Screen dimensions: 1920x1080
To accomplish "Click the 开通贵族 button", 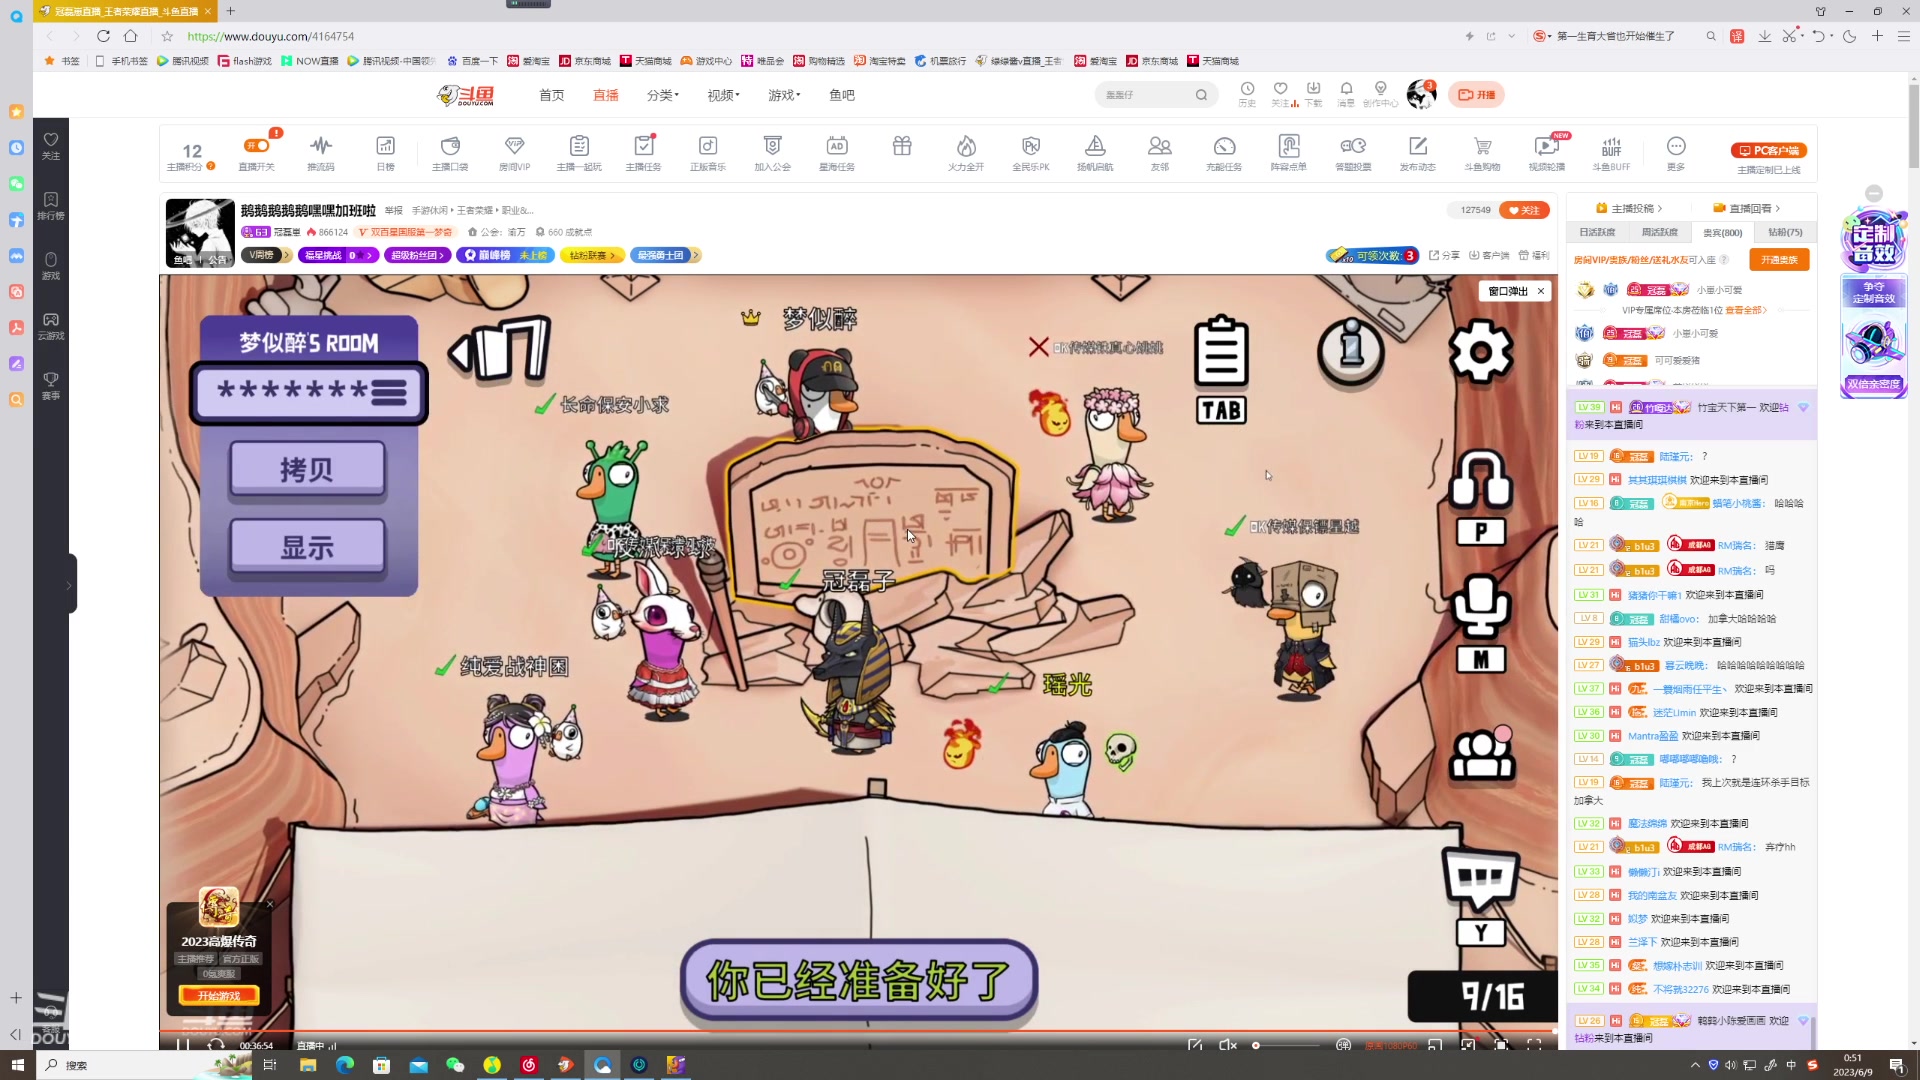I will (1779, 260).
